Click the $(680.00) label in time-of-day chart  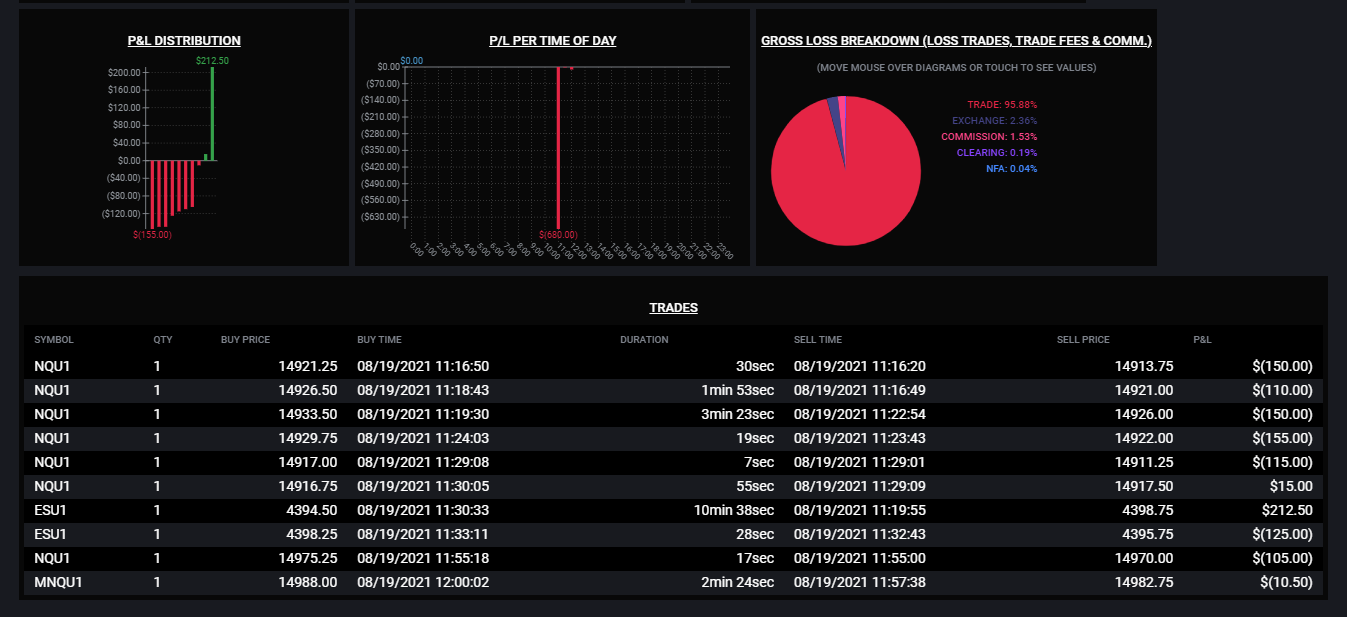(x=558, y=235)
